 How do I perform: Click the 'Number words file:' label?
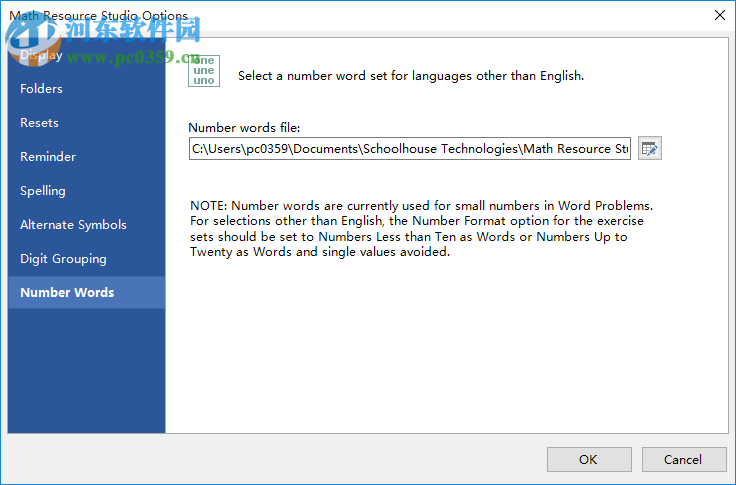coord(244,128)
